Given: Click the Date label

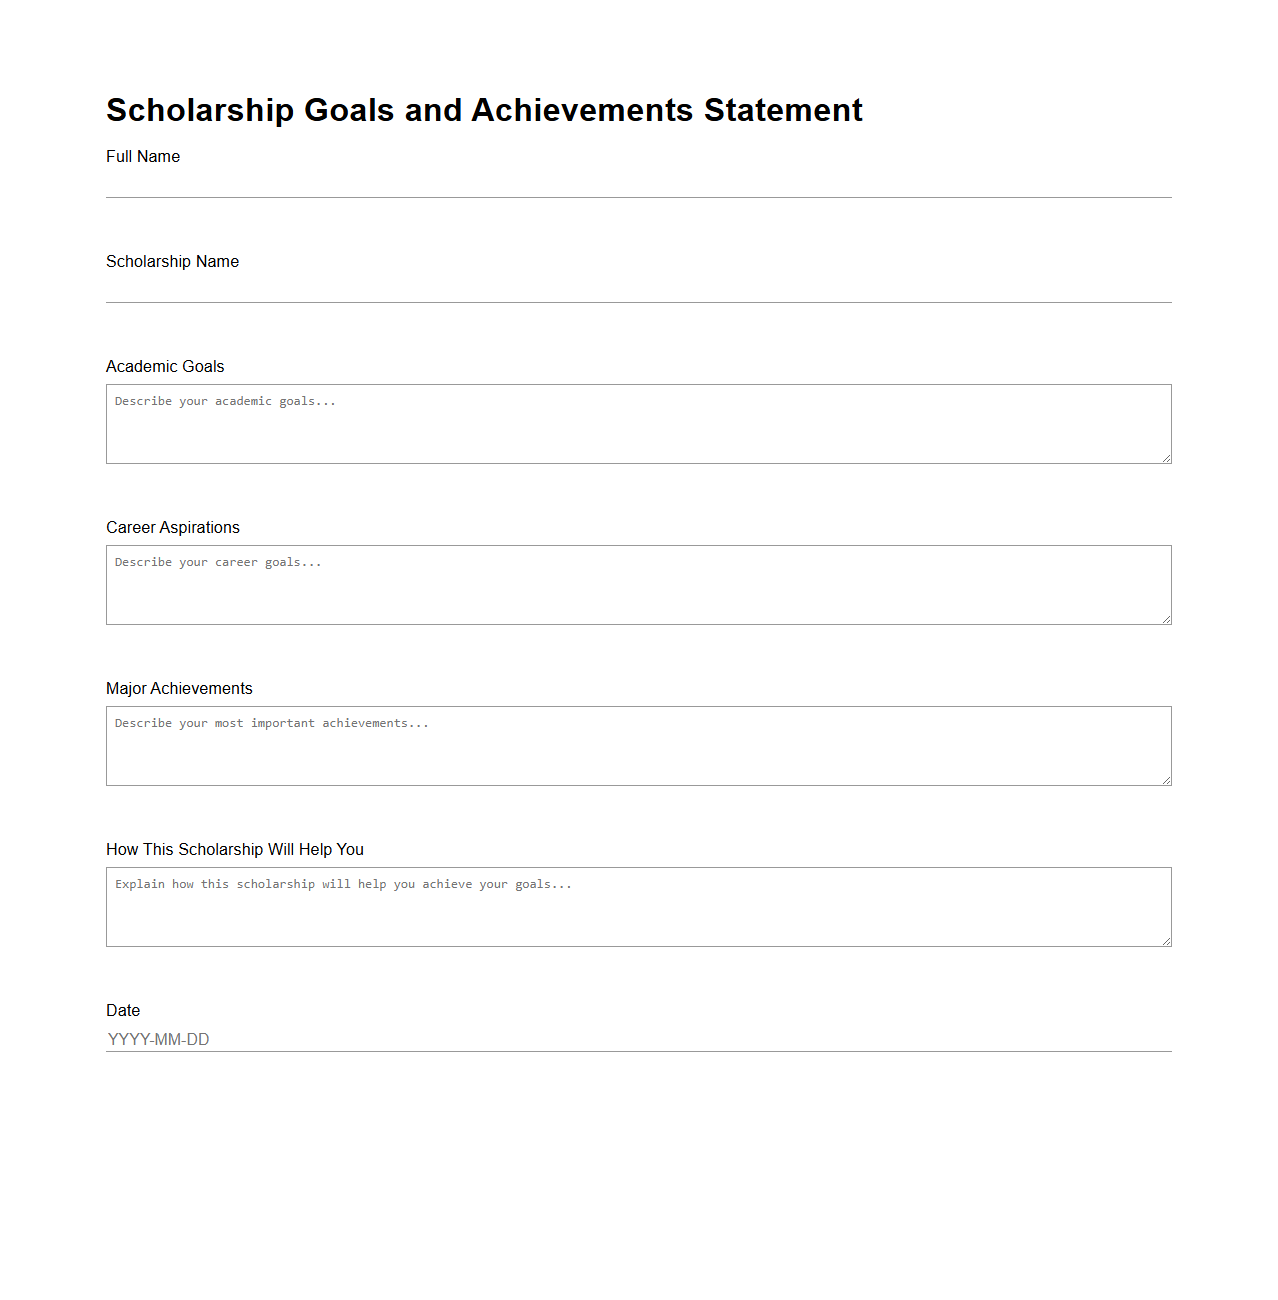Looking at the screenshot, I should (x=123, y=1010).
